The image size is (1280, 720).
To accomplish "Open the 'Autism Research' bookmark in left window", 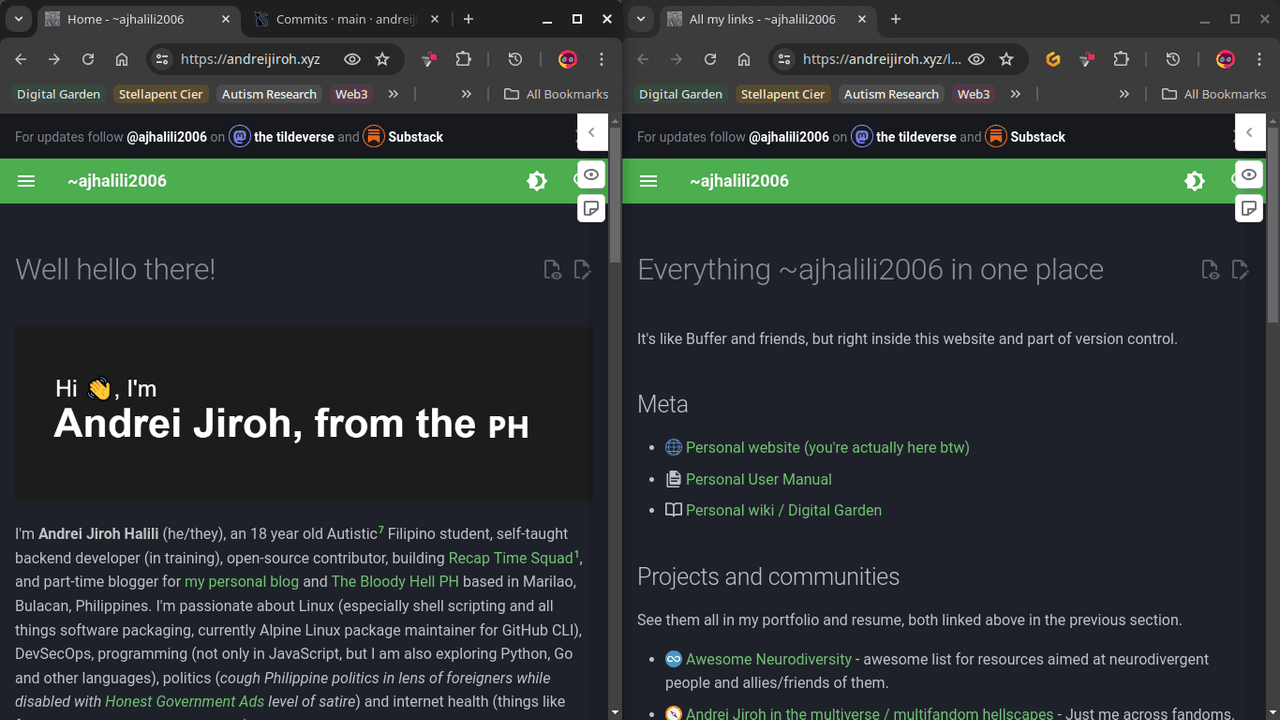I will (x=269, y=94).
